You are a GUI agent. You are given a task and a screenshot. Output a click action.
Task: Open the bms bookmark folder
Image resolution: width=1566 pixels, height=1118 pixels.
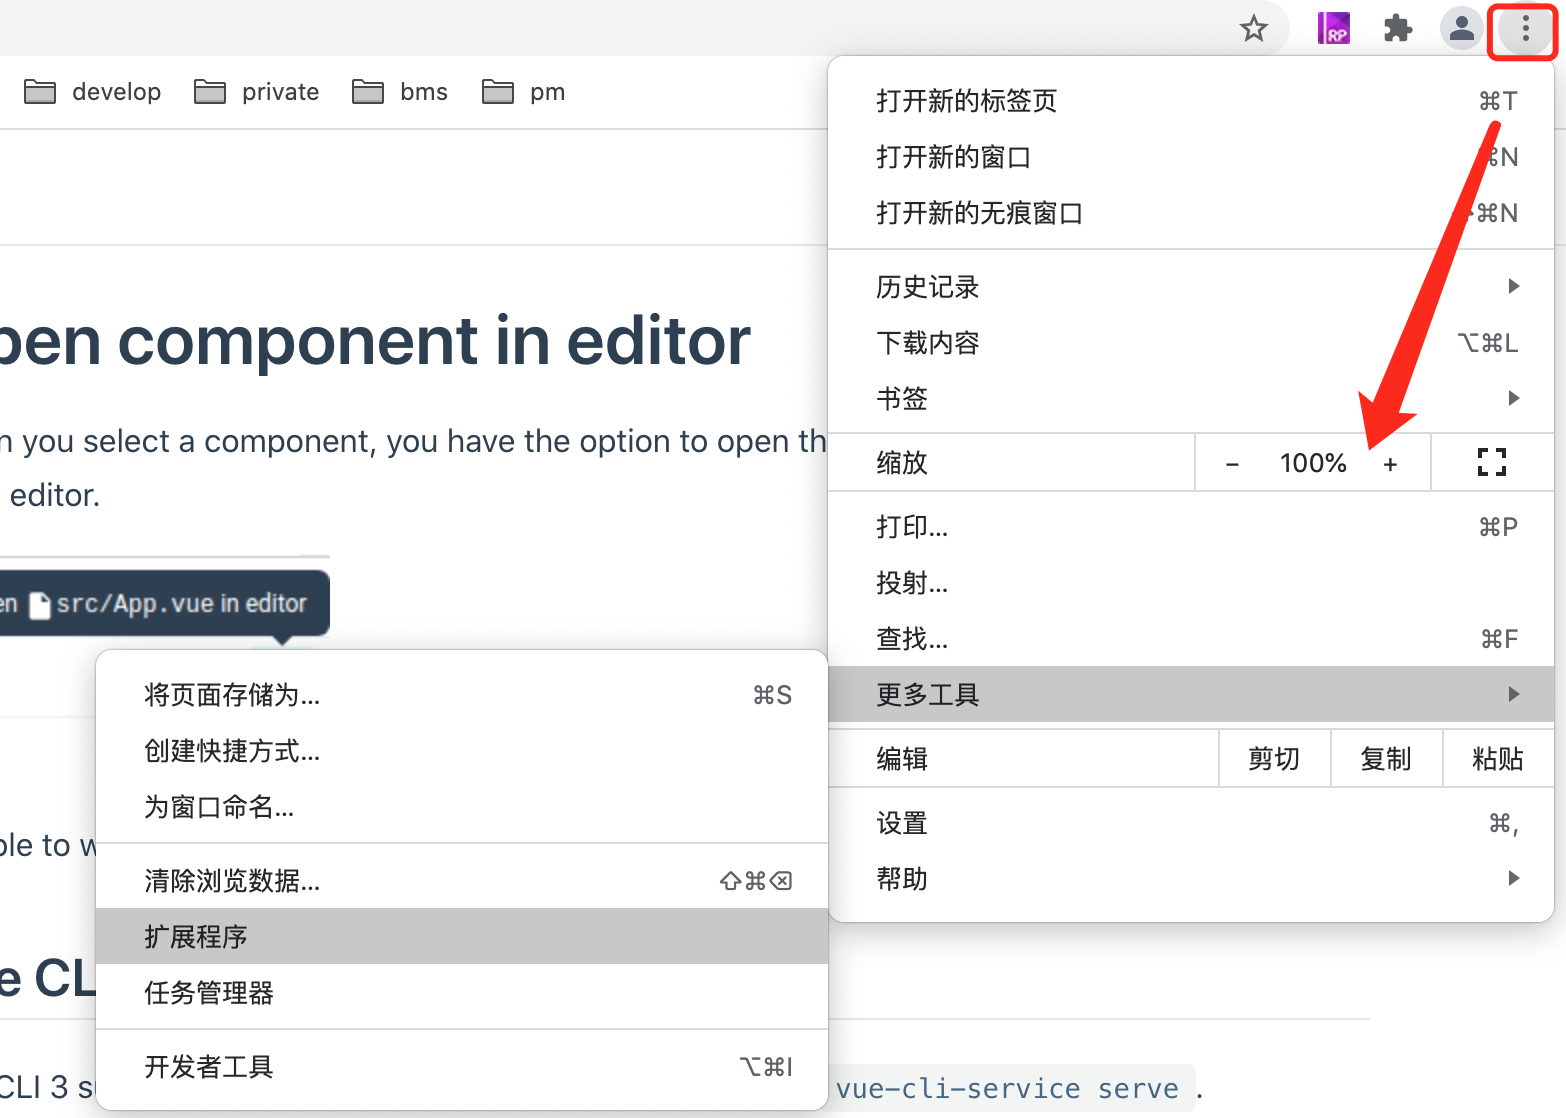point(400,92)
